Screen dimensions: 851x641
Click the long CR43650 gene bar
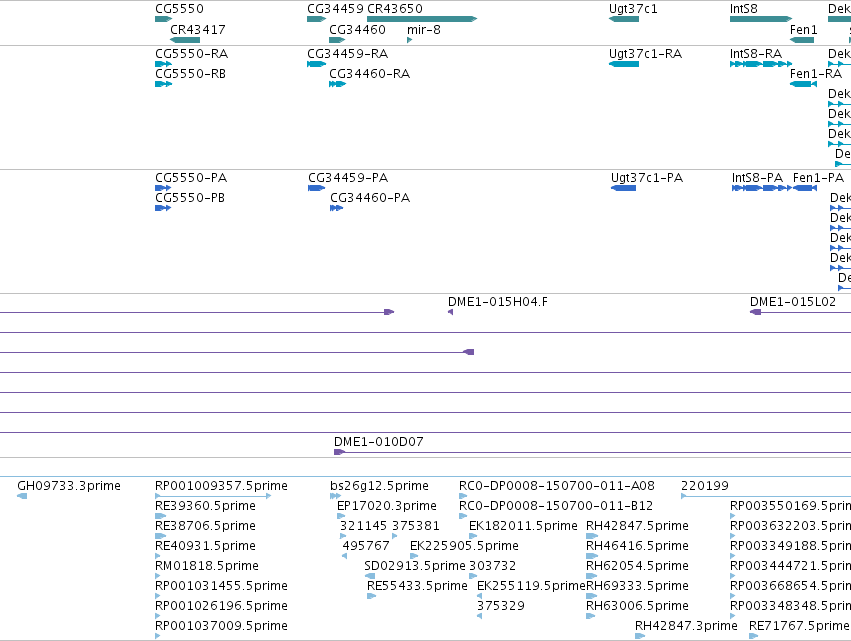422,19
